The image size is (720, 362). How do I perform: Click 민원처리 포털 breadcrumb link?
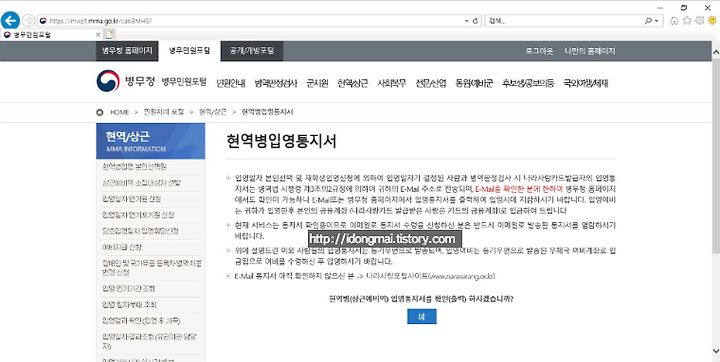pos(163,112)
